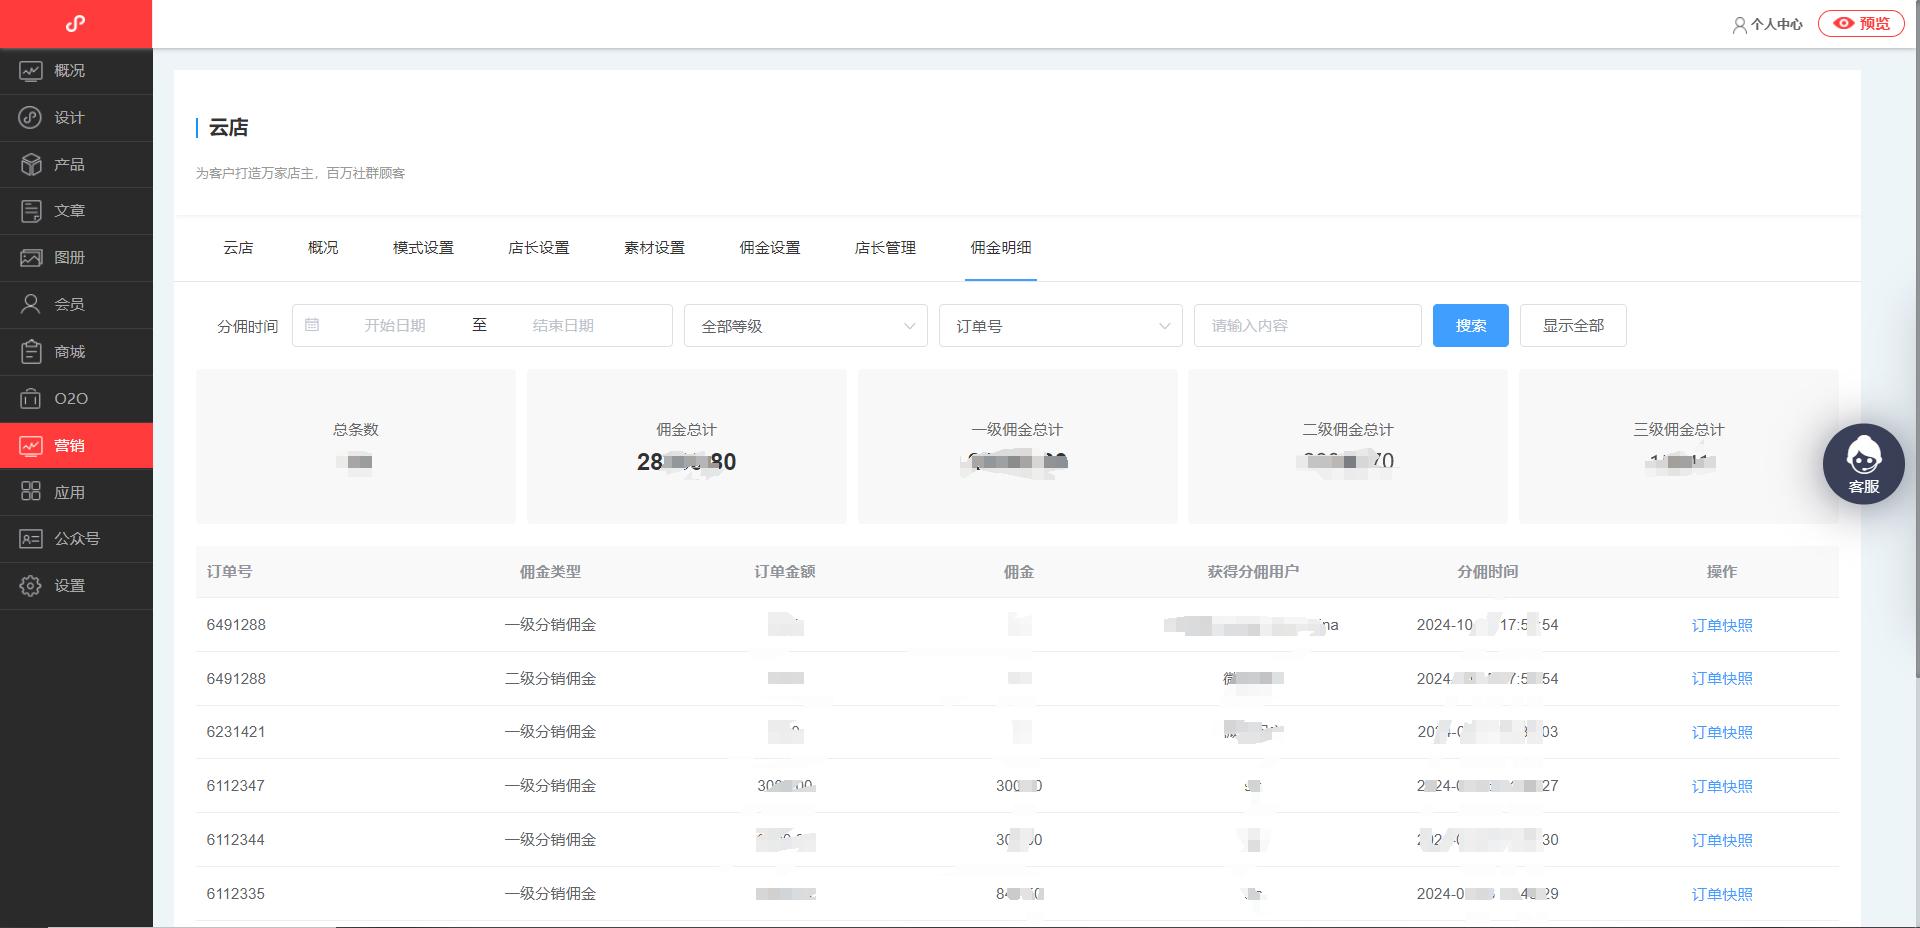Screen dimensions: 1920x928
Task: Click the 个人中心 user icon
Action: click(1740, 25)
